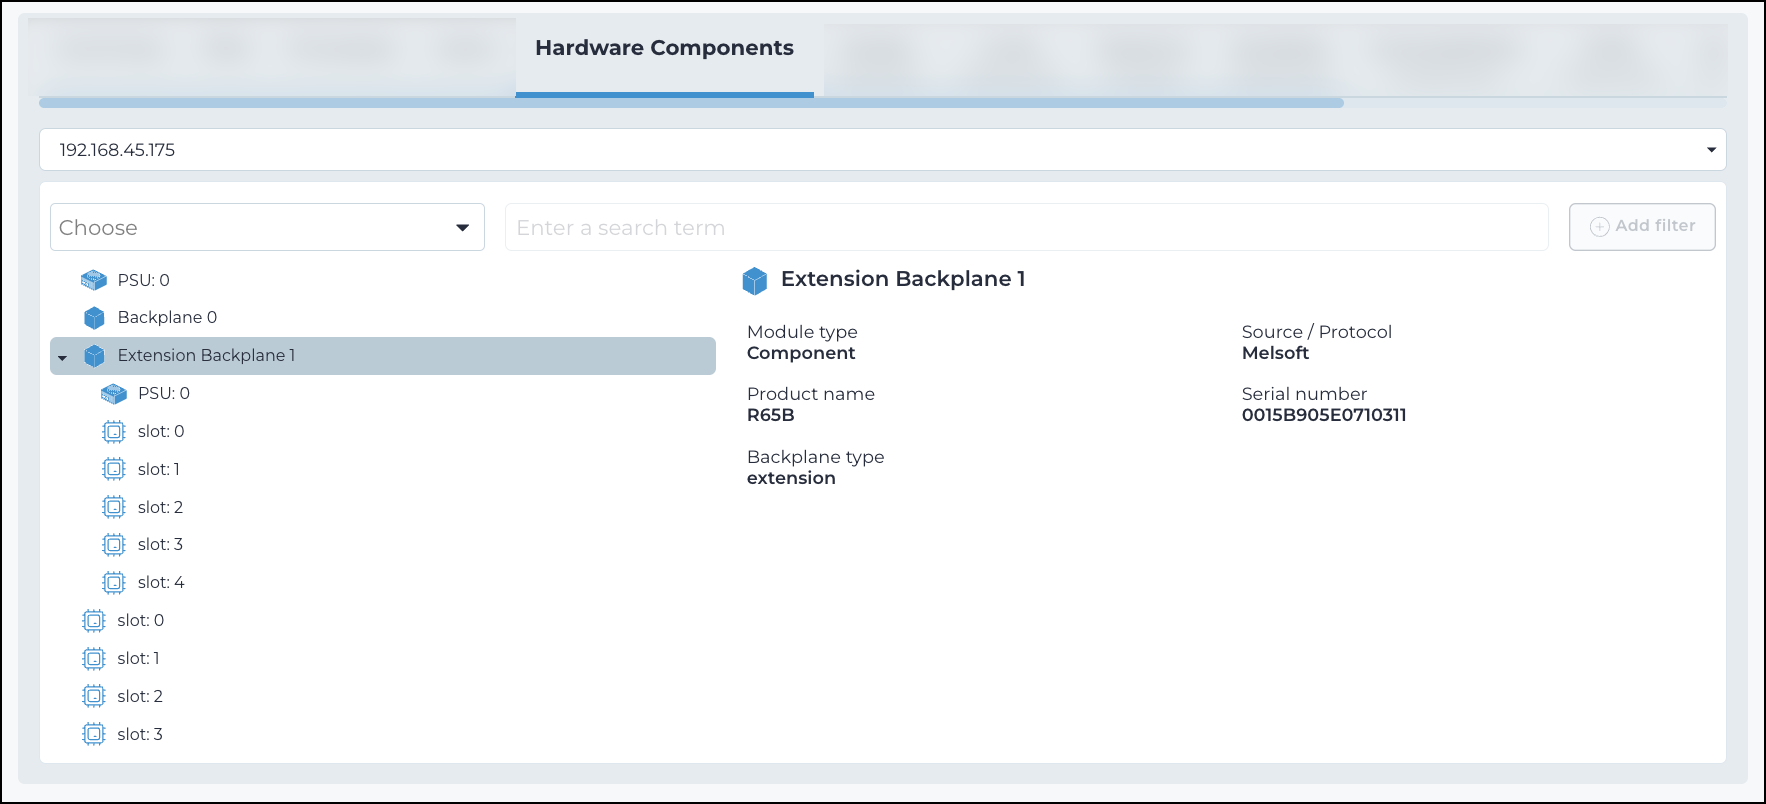Click the product name value R65B
1766x804 pixels.
coord(771,415)
